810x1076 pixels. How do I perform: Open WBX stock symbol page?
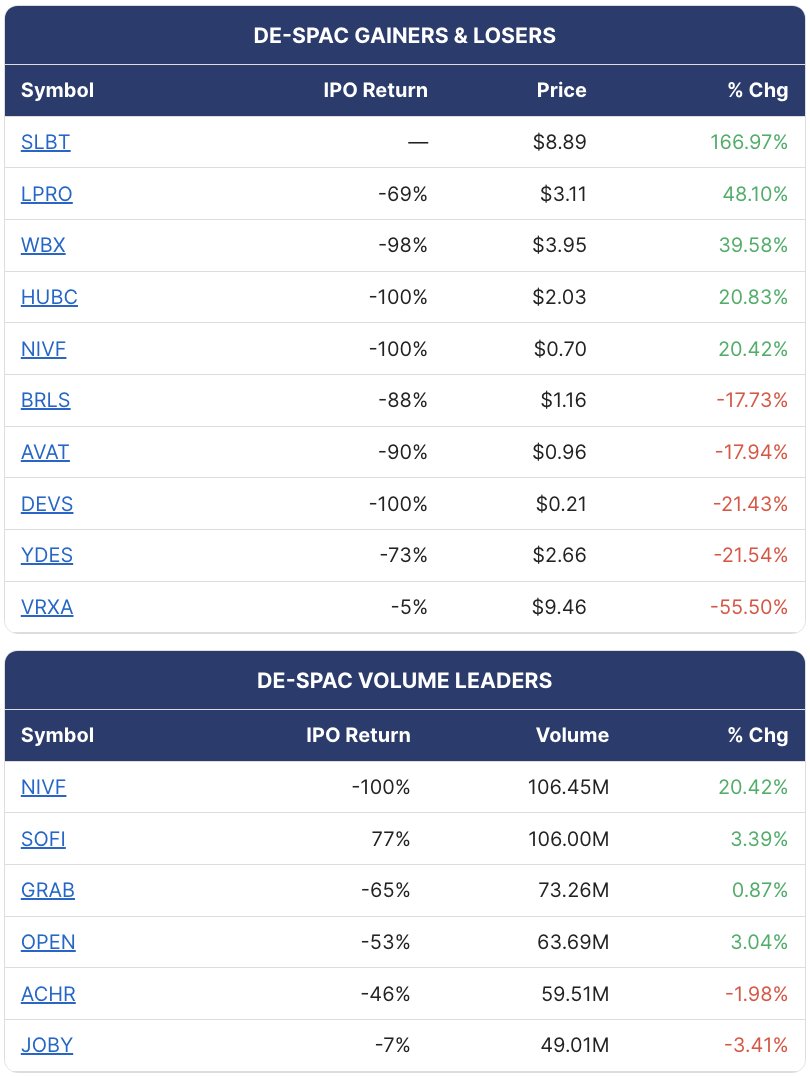pos(43,245)
